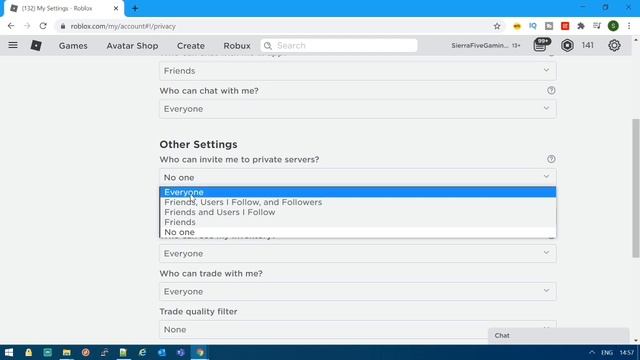Viewport: 640px width, 360px height.
Task: Click the roblox.com address bar
Action: pyautogui.click(x=278, y=26)
